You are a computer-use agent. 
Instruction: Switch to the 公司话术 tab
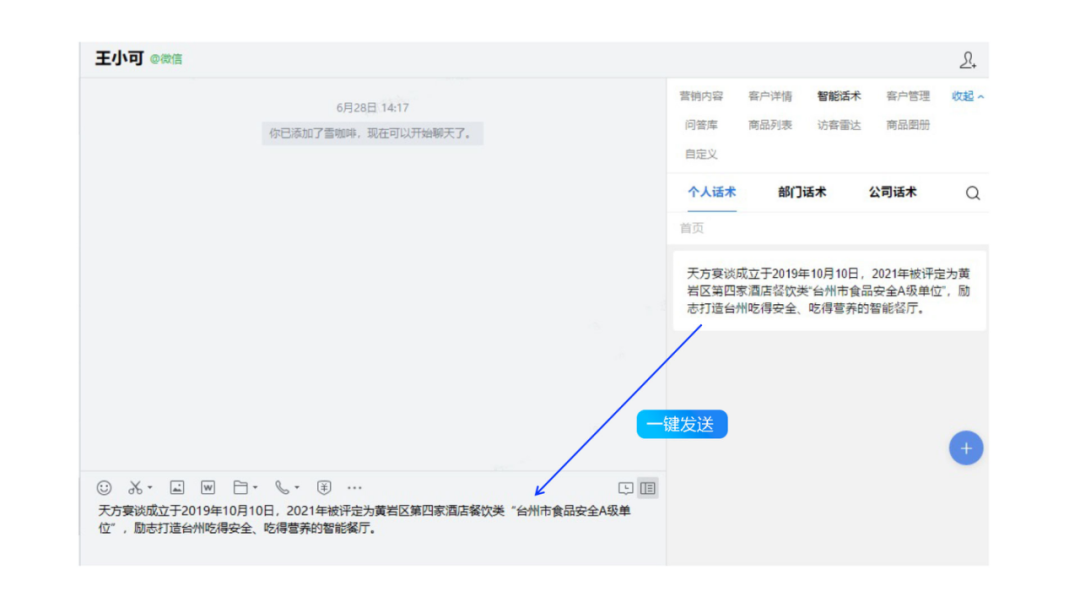(x=892, y=192)
